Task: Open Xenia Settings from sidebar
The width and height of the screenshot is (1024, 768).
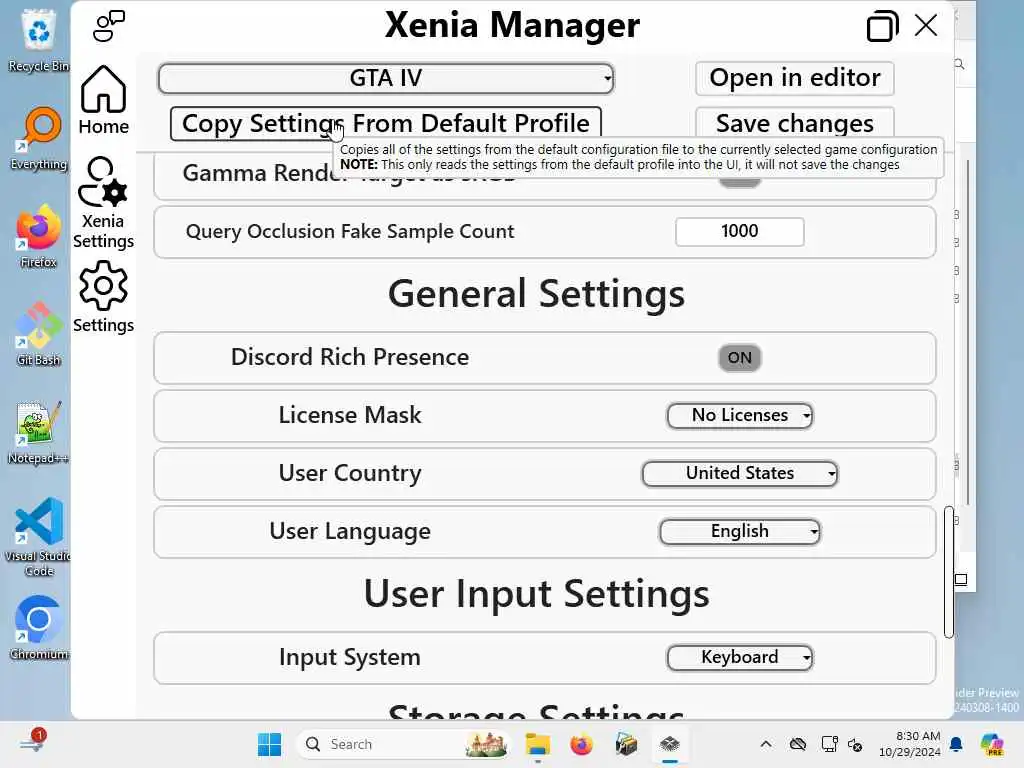Action: [x=103, y=203]
